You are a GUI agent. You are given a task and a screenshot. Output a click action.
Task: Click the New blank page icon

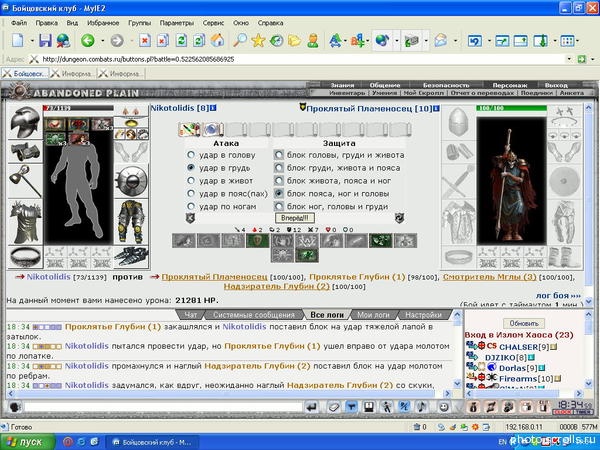pyautogui.click(x=18, y=40)
